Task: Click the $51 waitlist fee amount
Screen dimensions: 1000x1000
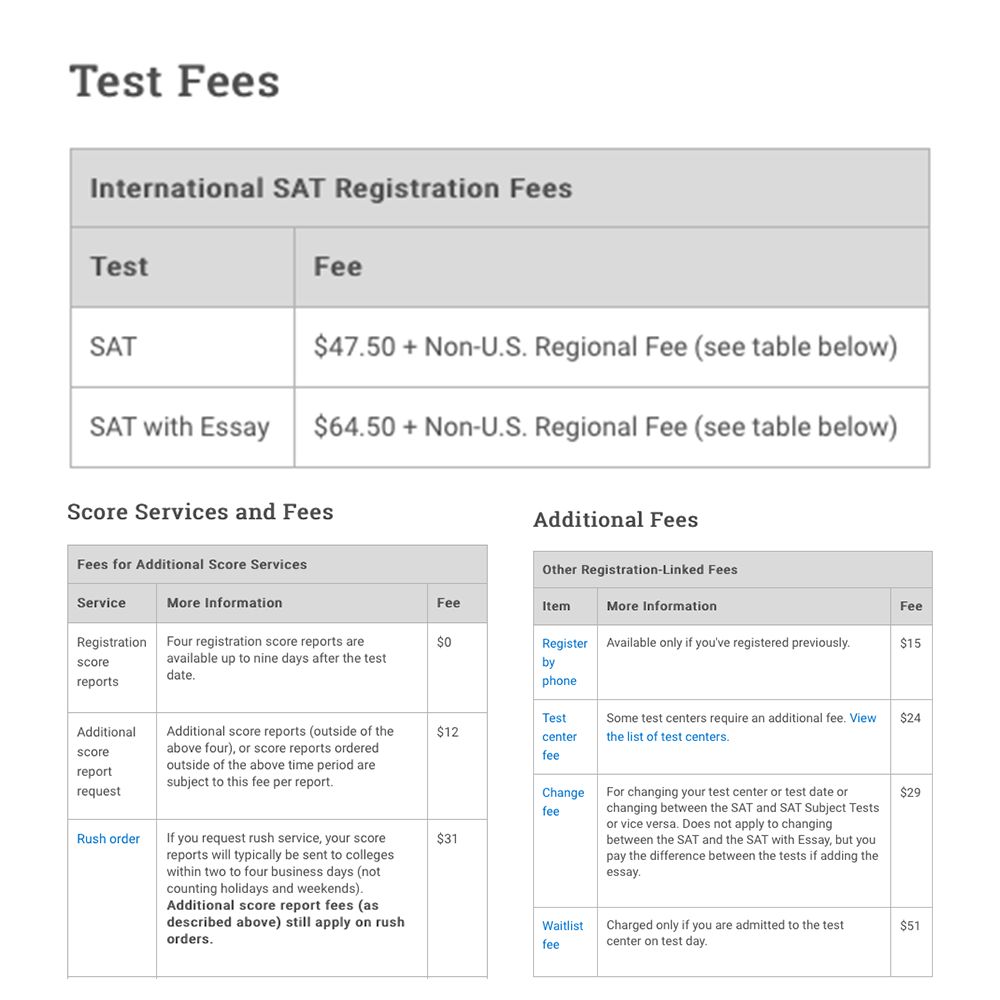Action: (910, 925)
